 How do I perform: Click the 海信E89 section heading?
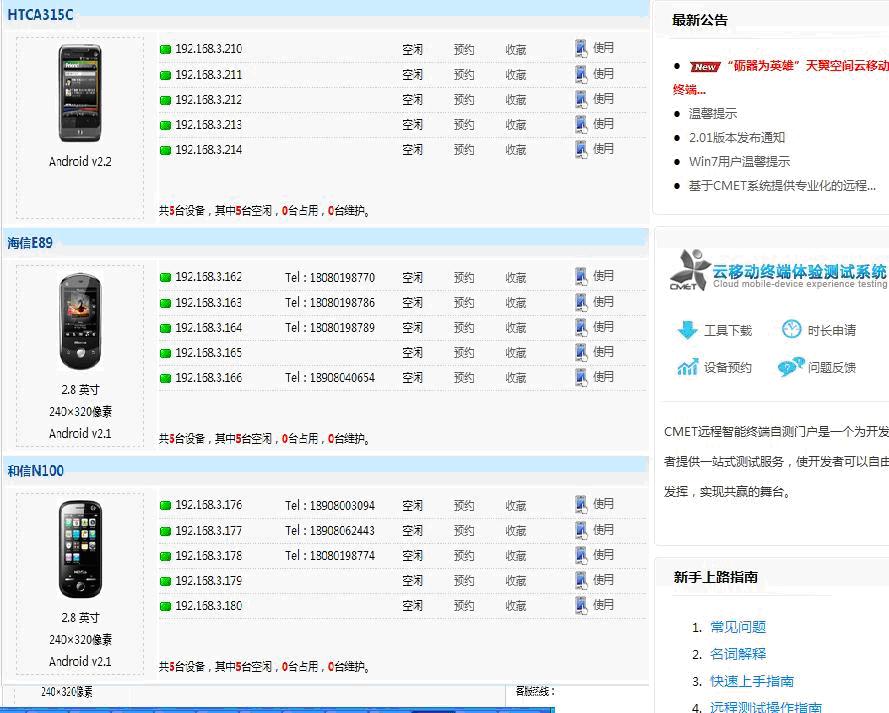30,243
